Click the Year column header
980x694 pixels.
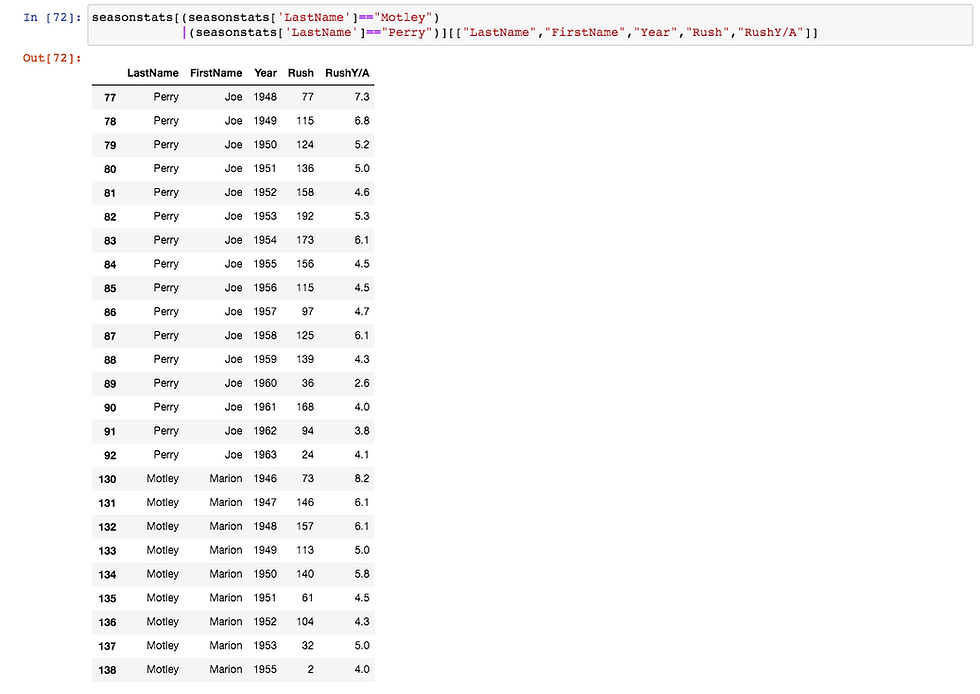tap(266, 73)
